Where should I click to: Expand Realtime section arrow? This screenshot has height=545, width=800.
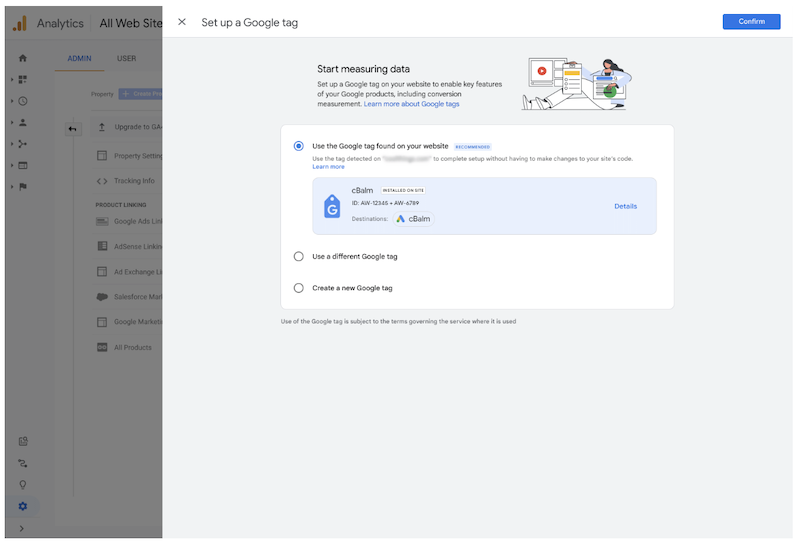[12, 101]
